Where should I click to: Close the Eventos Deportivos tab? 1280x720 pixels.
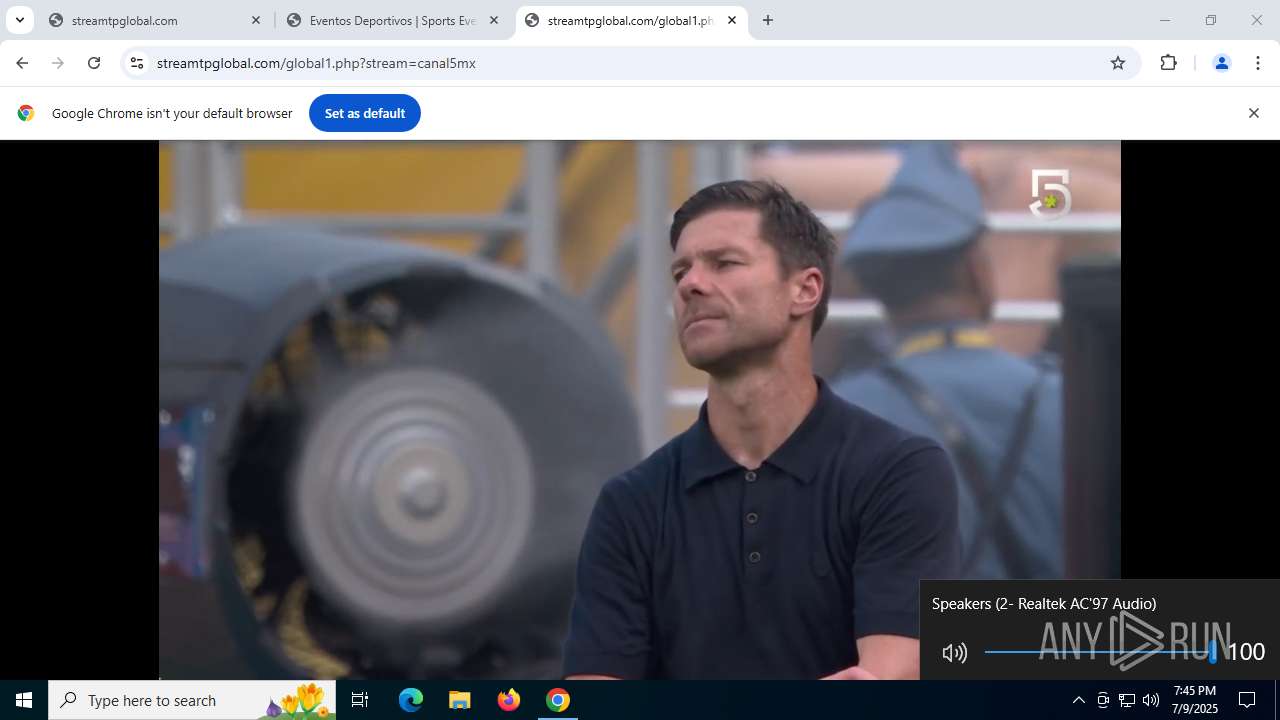point(494,20)
